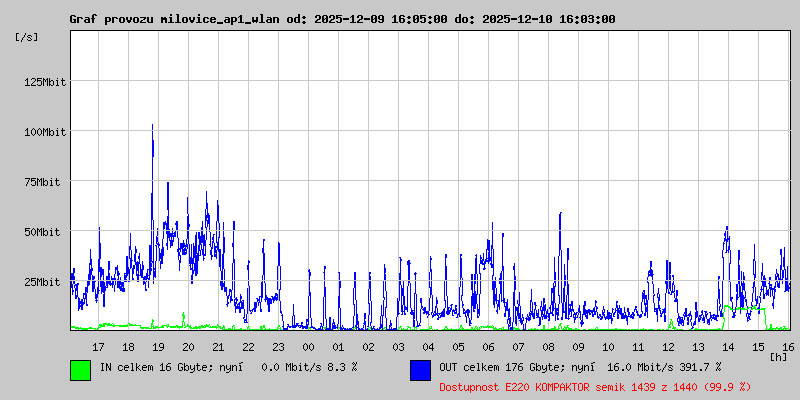Click the blue OUT legend color swatch
The width and height of the screenshot is (800, 400).
point(420,369)
